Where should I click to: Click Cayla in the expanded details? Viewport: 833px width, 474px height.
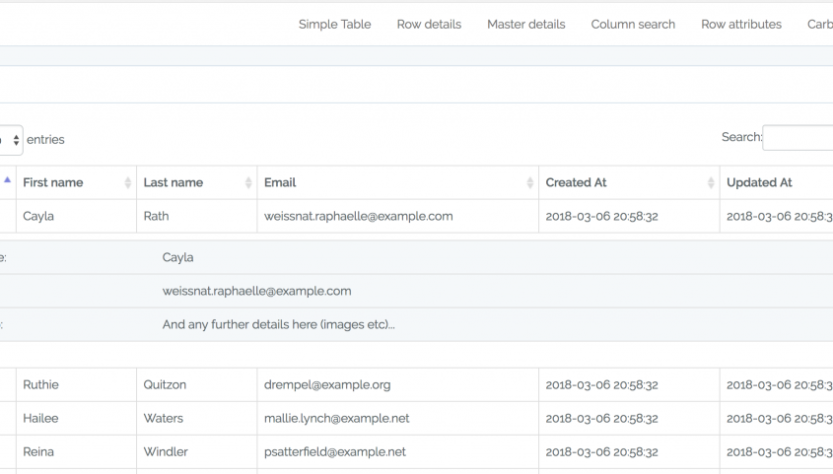point(178,258)
